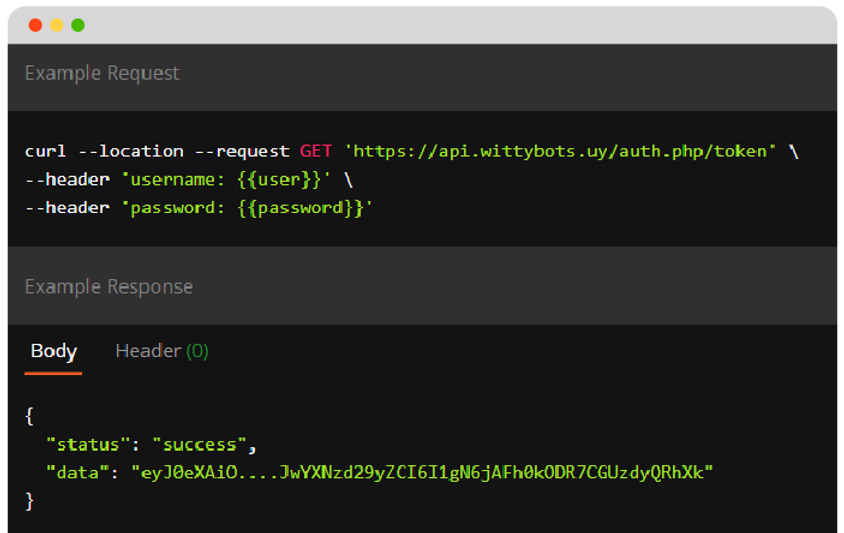
Task: Click the Example Request heading
Action: point(102,73)
